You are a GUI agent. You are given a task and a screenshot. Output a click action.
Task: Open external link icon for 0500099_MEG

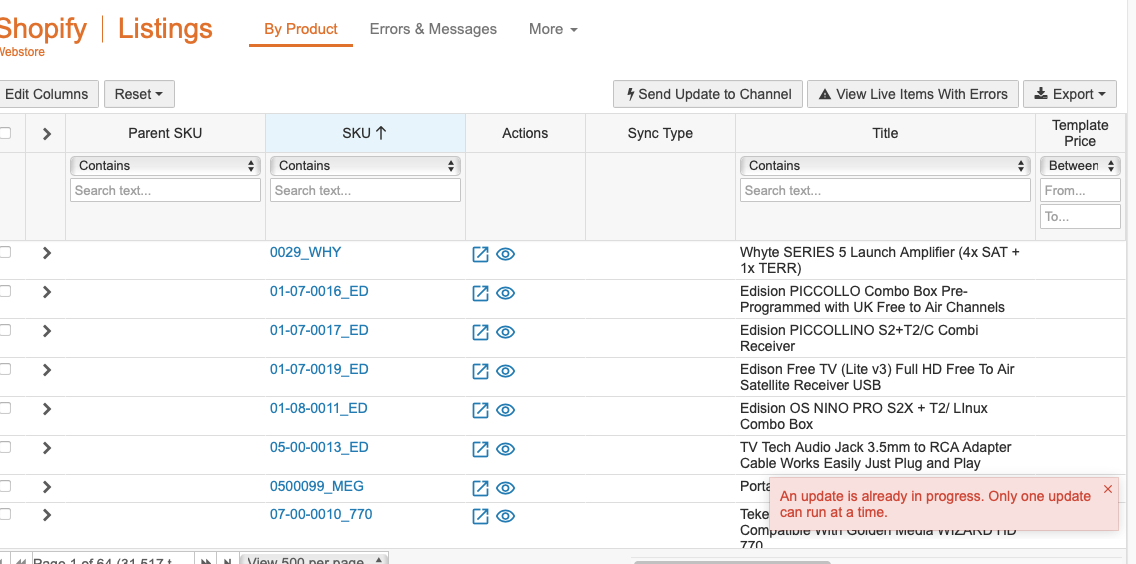click(480, 488)
